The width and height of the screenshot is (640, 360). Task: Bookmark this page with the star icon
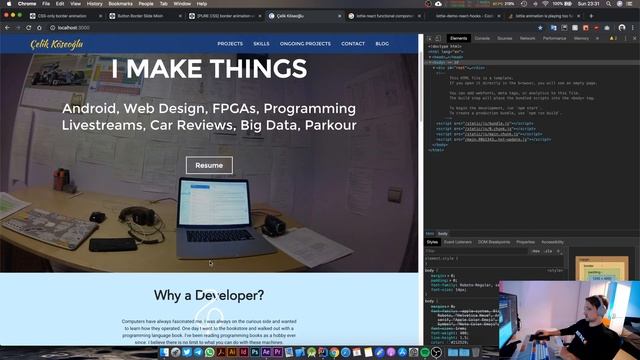tap(540, 28)
